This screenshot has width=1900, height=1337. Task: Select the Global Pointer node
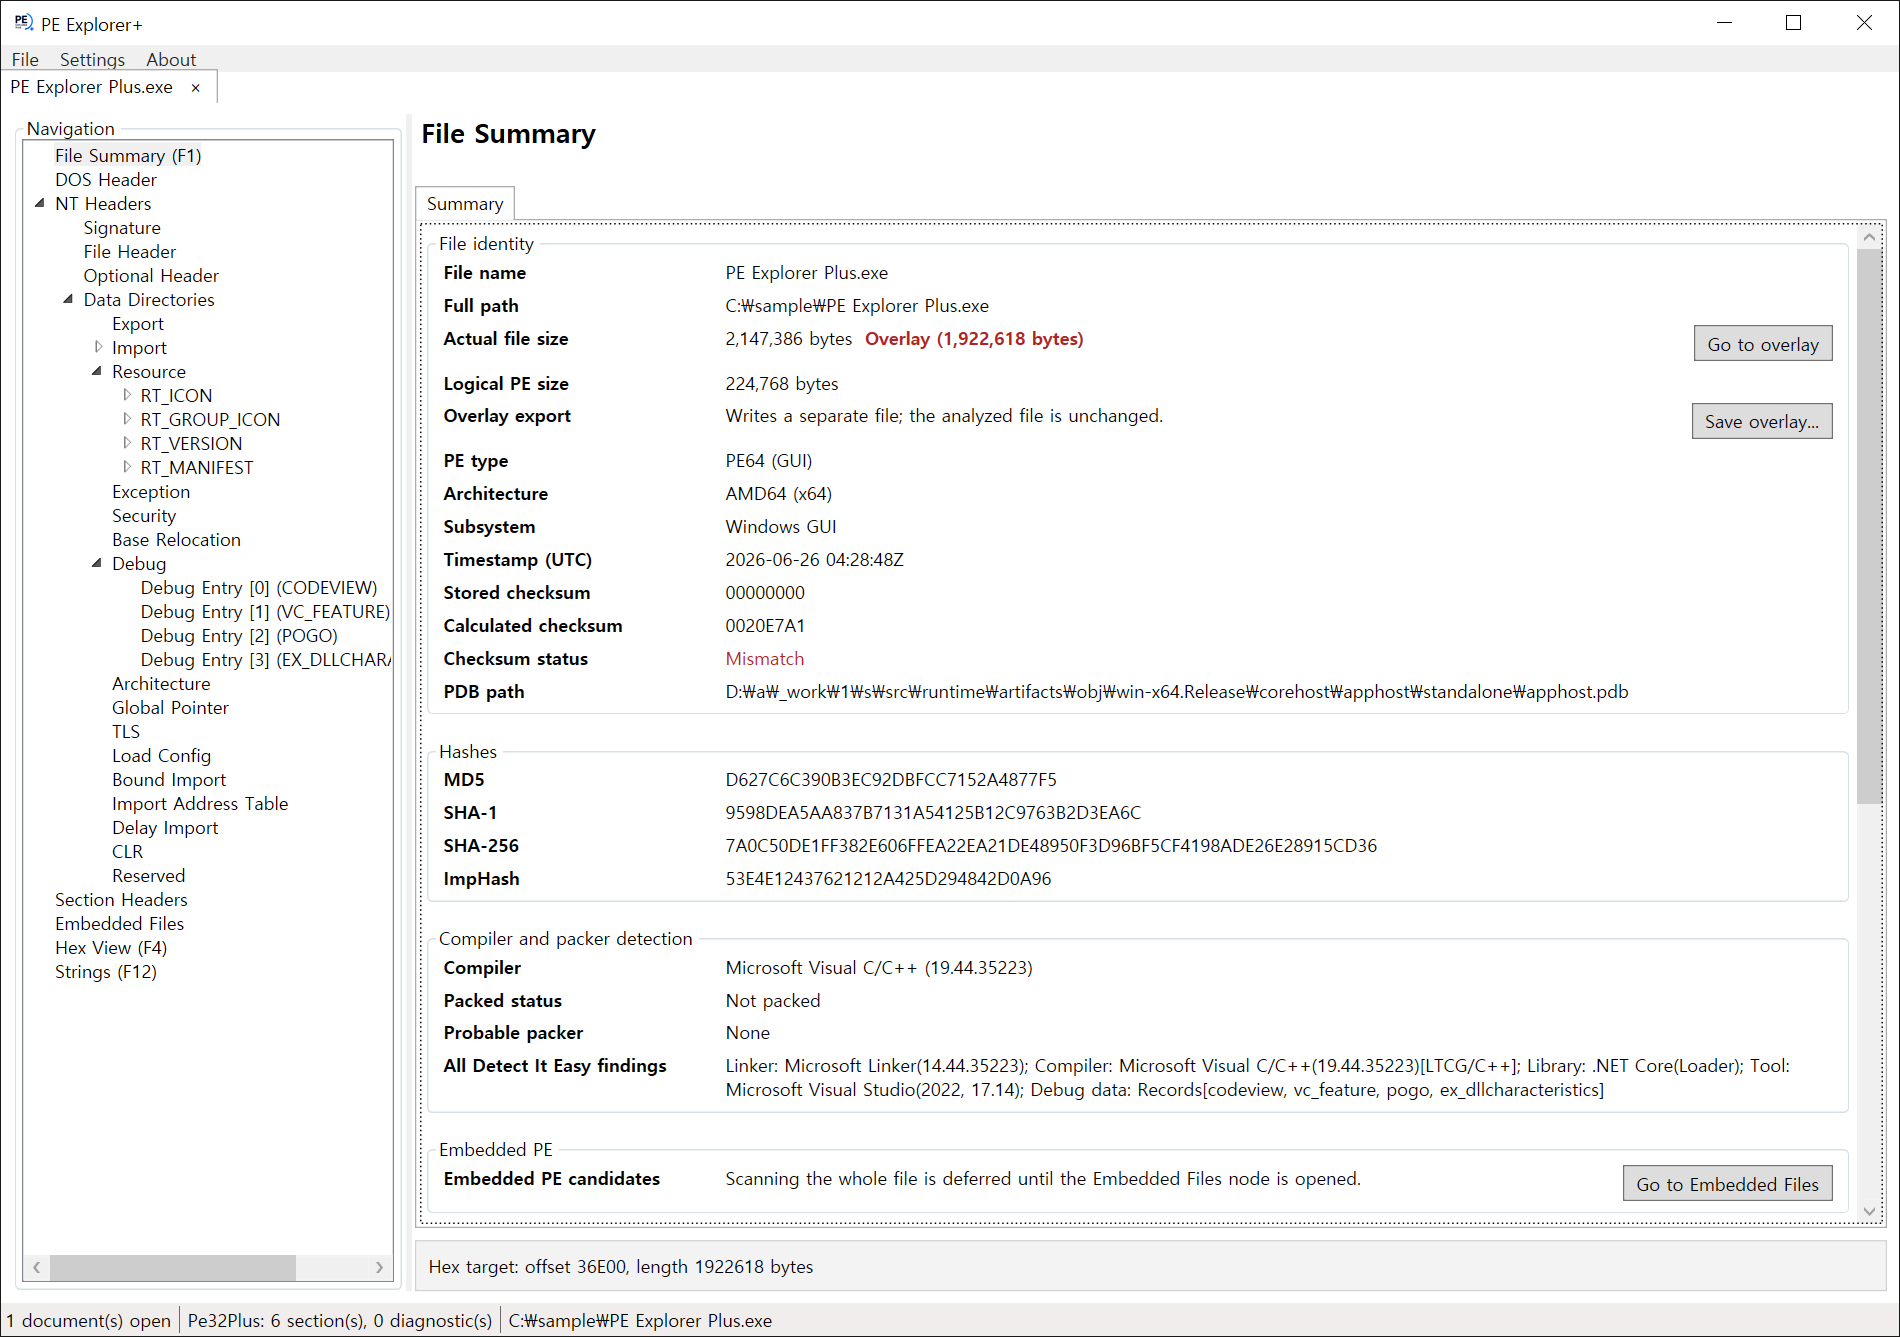[170, 708]
